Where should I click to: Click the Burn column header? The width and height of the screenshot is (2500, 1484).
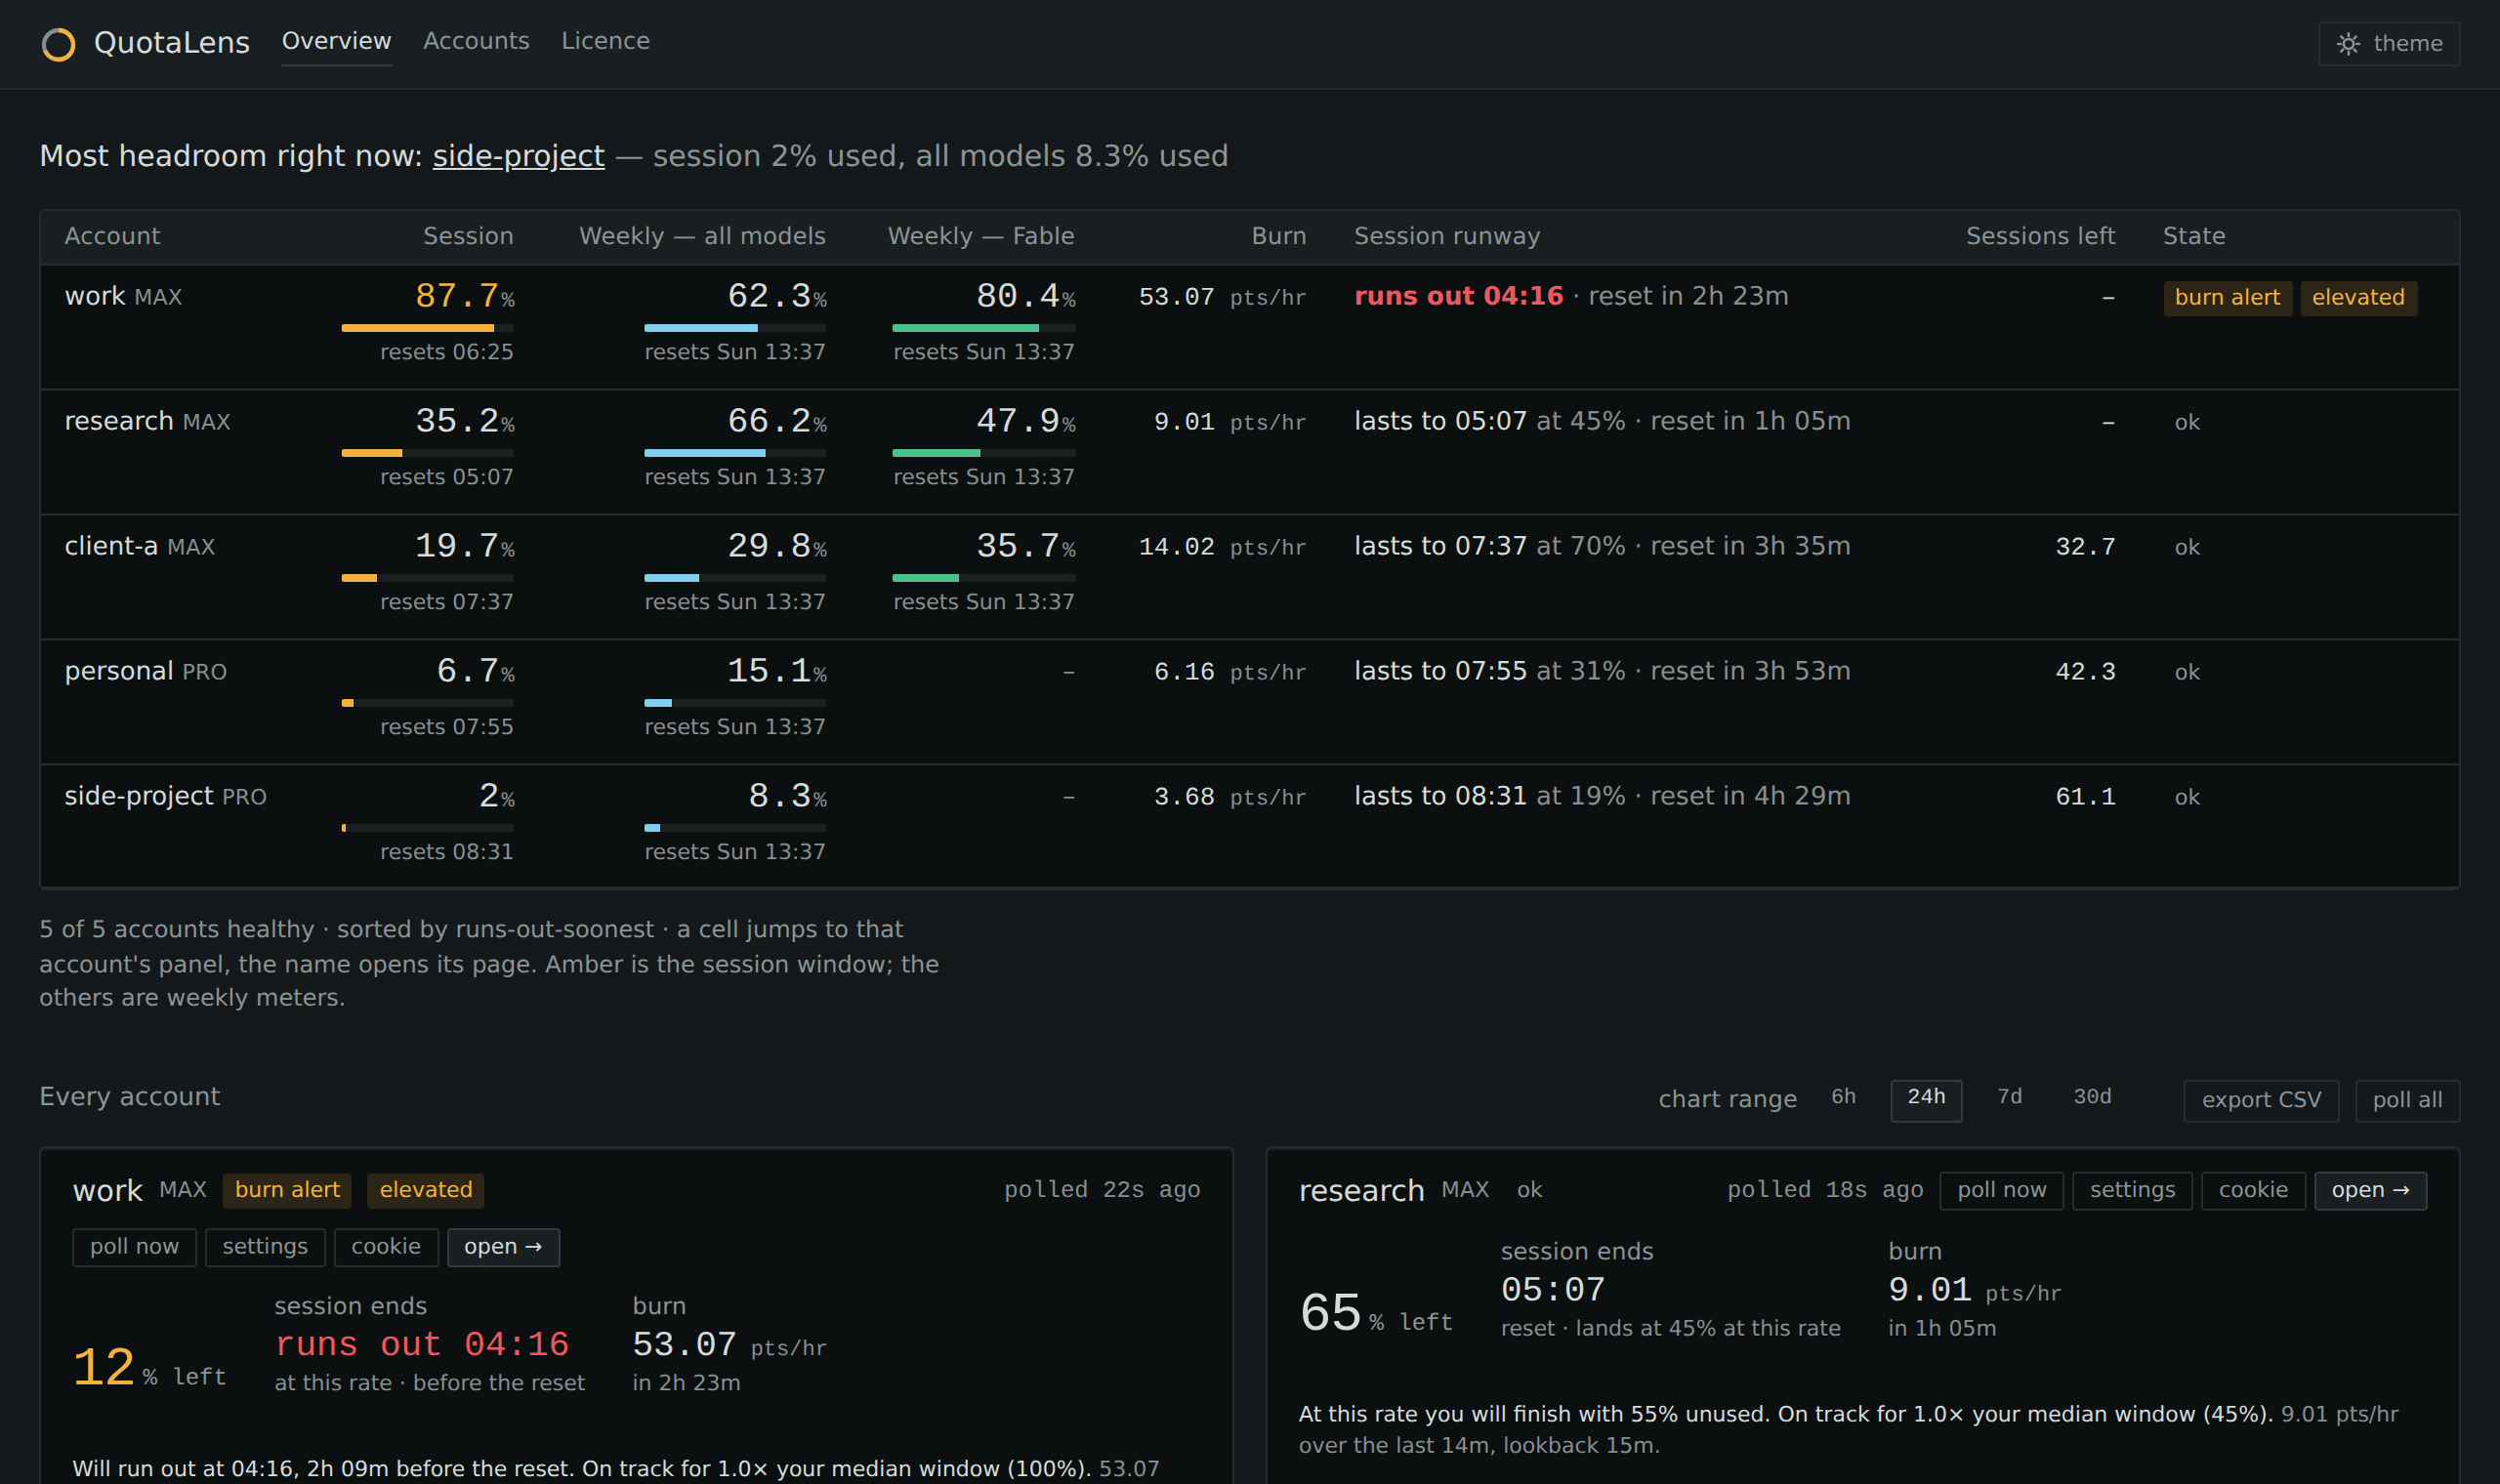pyautogui.click(x=1278, y=236)
